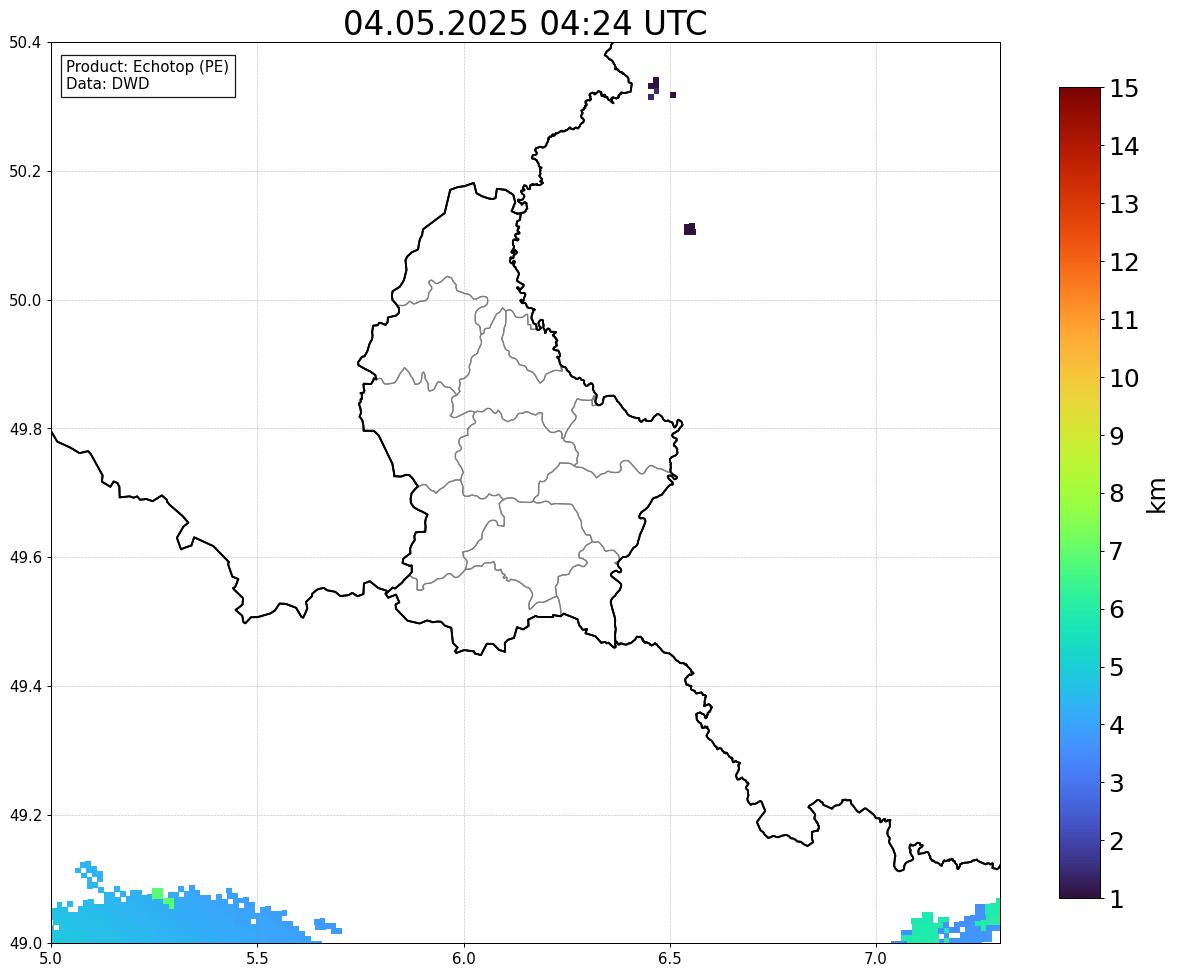
Task: Click colorbar tick label '12'
Action: (x=1124, y=262)
